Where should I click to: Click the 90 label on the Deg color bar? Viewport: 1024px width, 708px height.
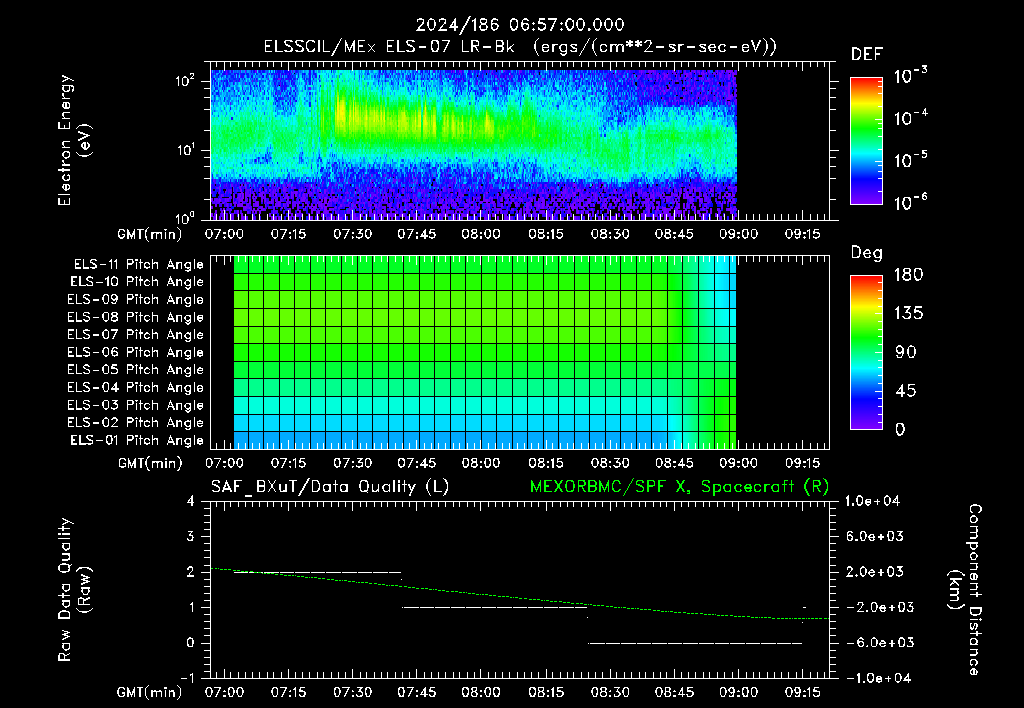[906, 353]
